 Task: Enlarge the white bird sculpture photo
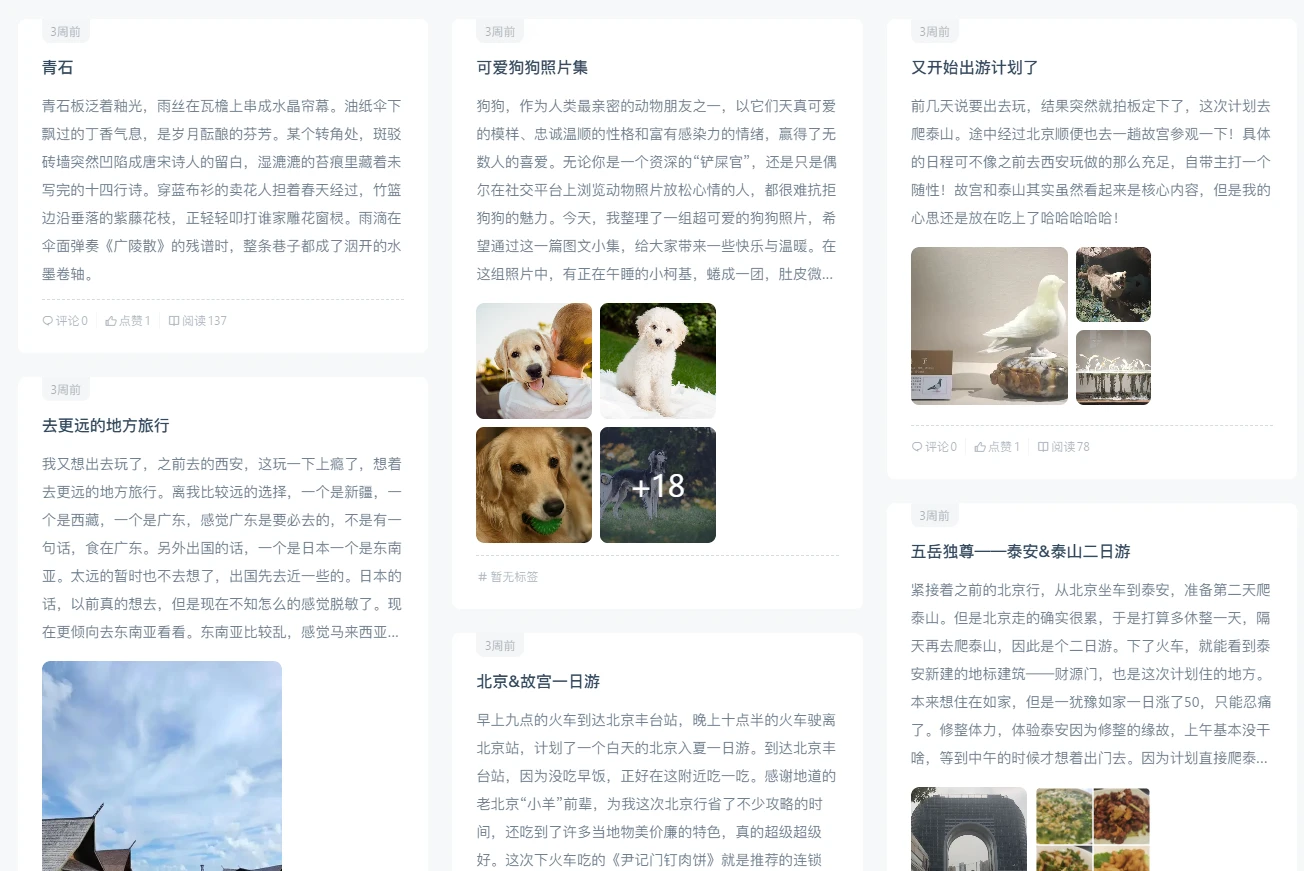coord(989,326)
